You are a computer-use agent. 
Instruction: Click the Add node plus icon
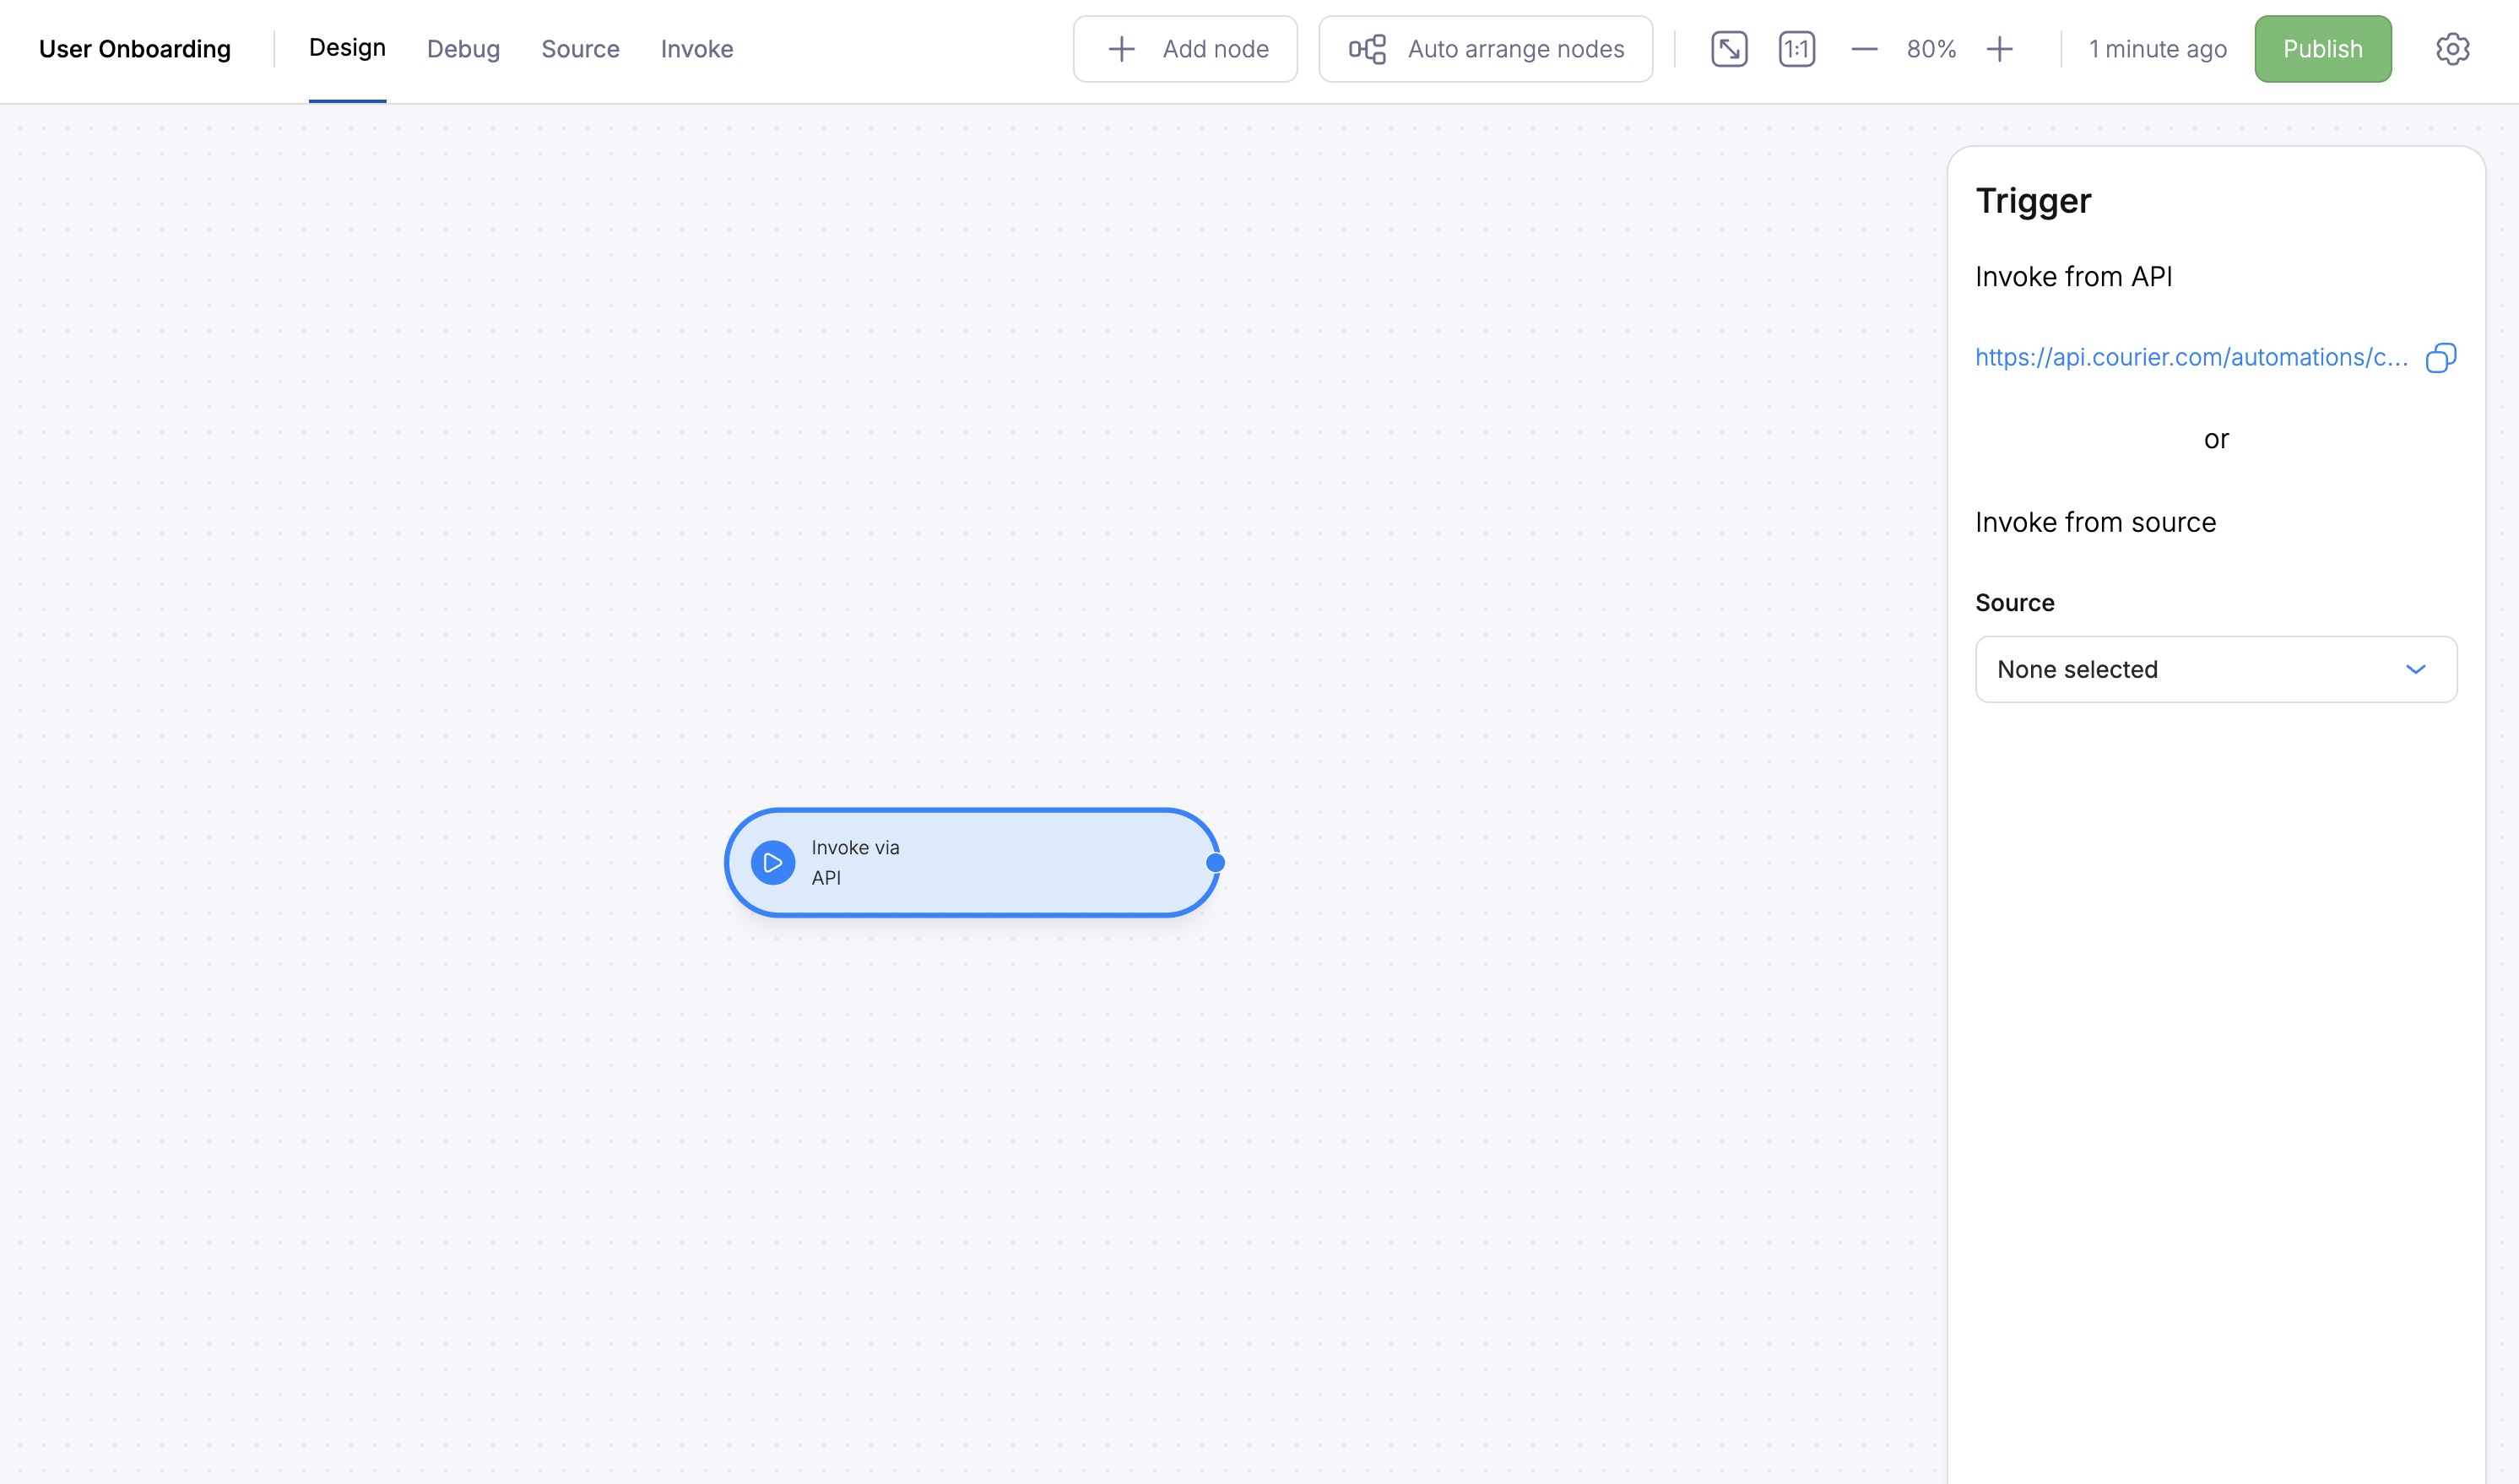pos(1121,48)
